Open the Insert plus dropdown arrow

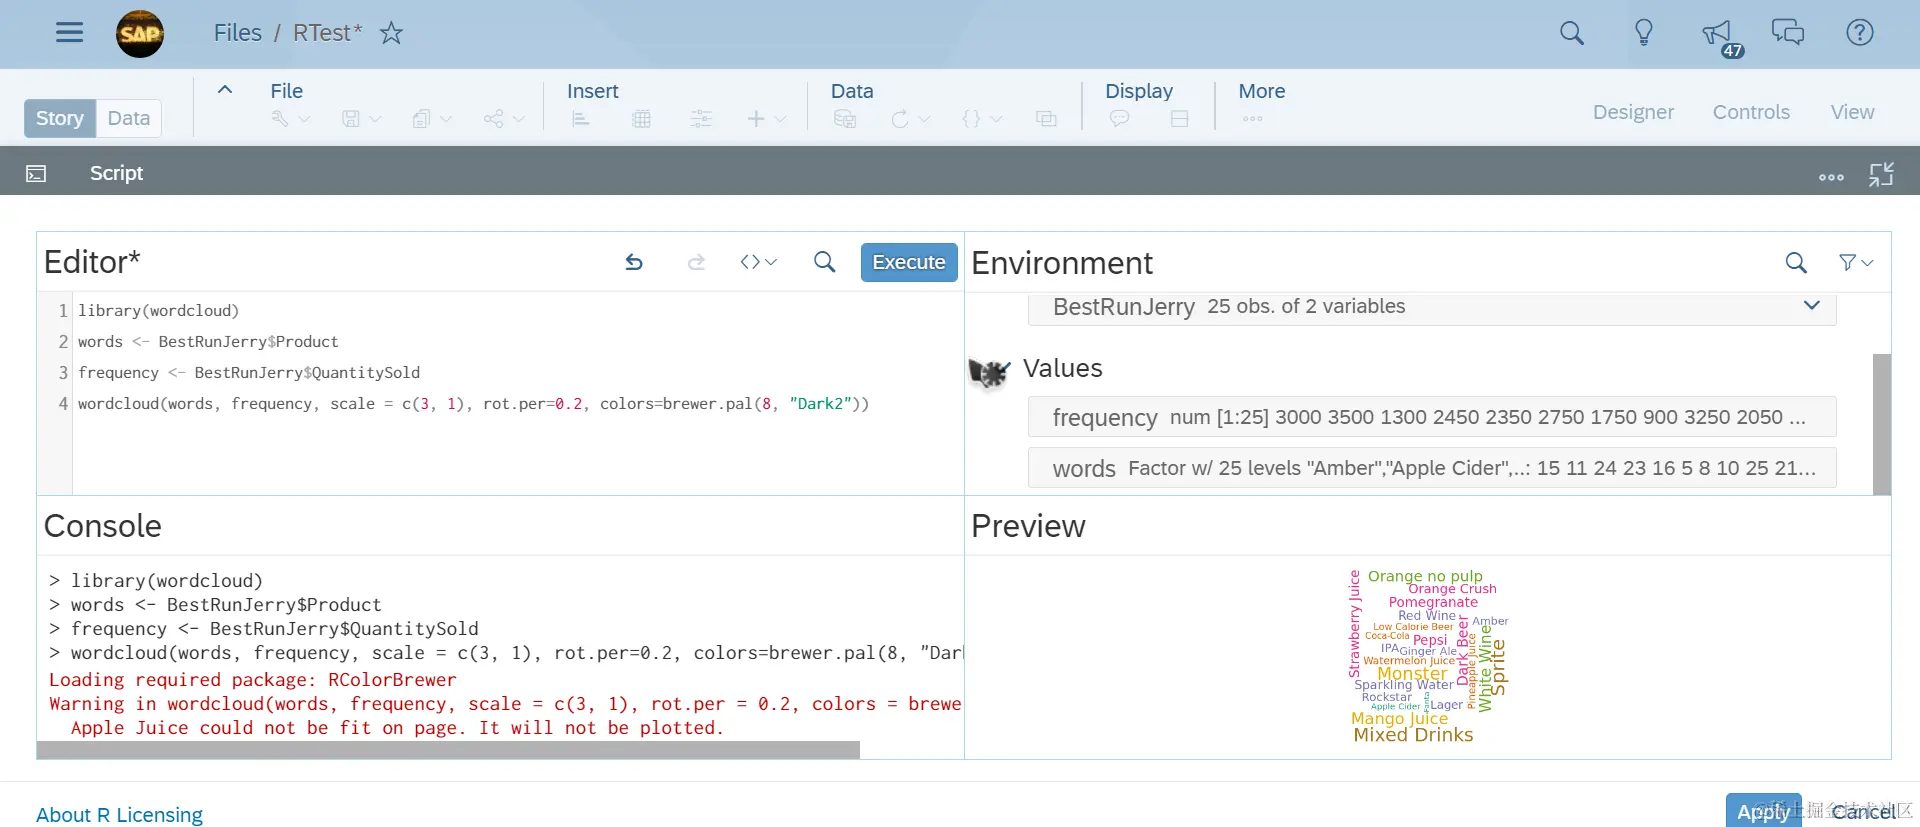(x=781, y=119)
